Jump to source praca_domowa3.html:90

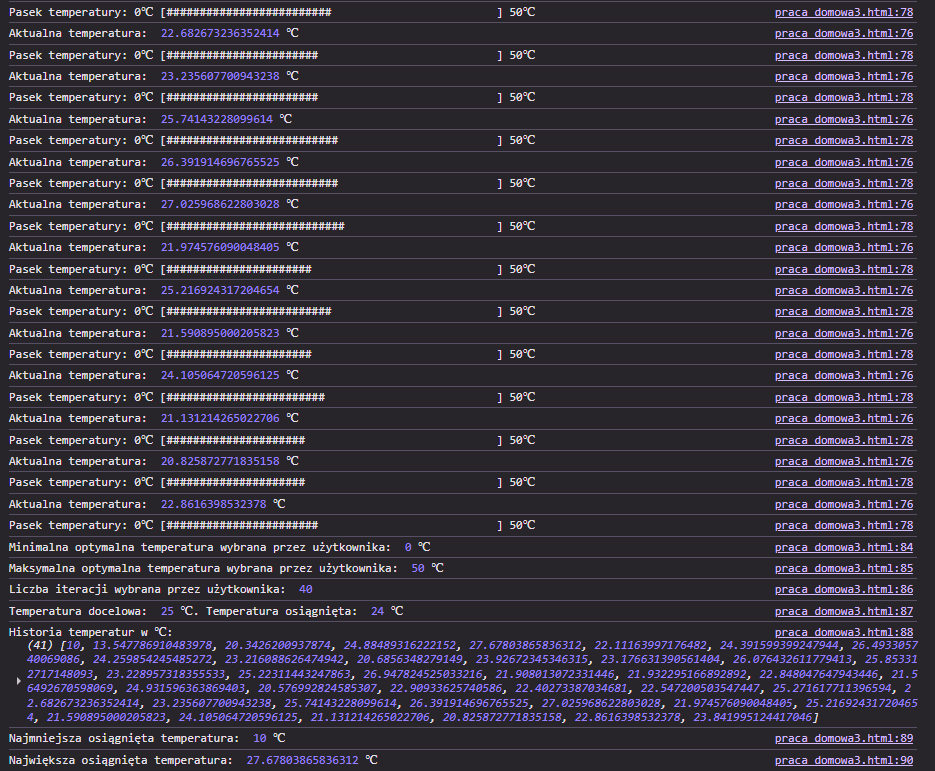pyautogui.click(x=843, y=760)
